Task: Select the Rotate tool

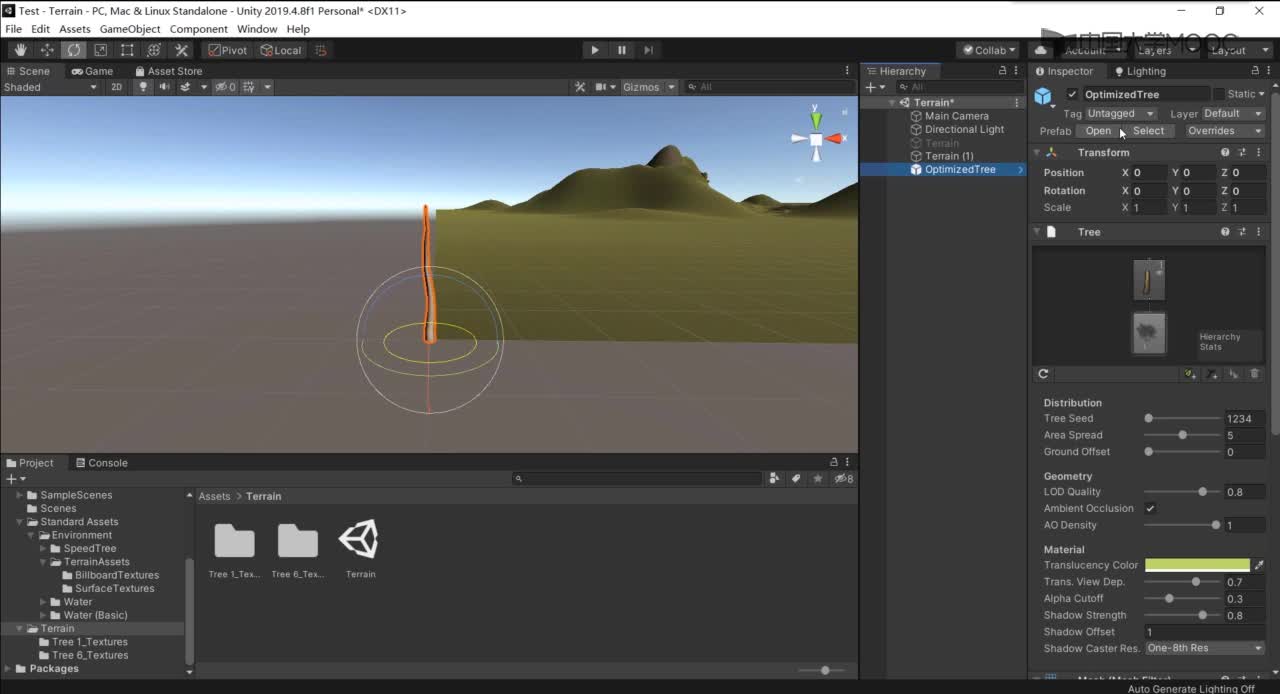Action: click(74, 50)
